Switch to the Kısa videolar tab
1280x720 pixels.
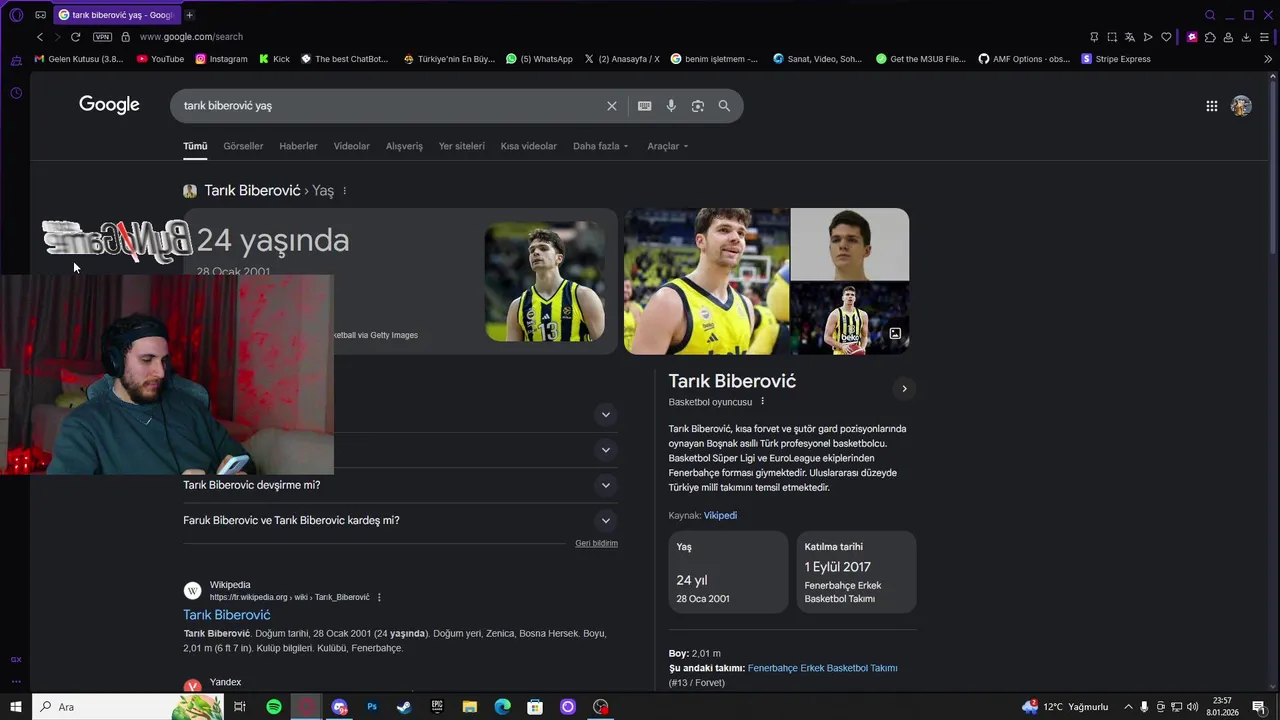coord(528,146)
